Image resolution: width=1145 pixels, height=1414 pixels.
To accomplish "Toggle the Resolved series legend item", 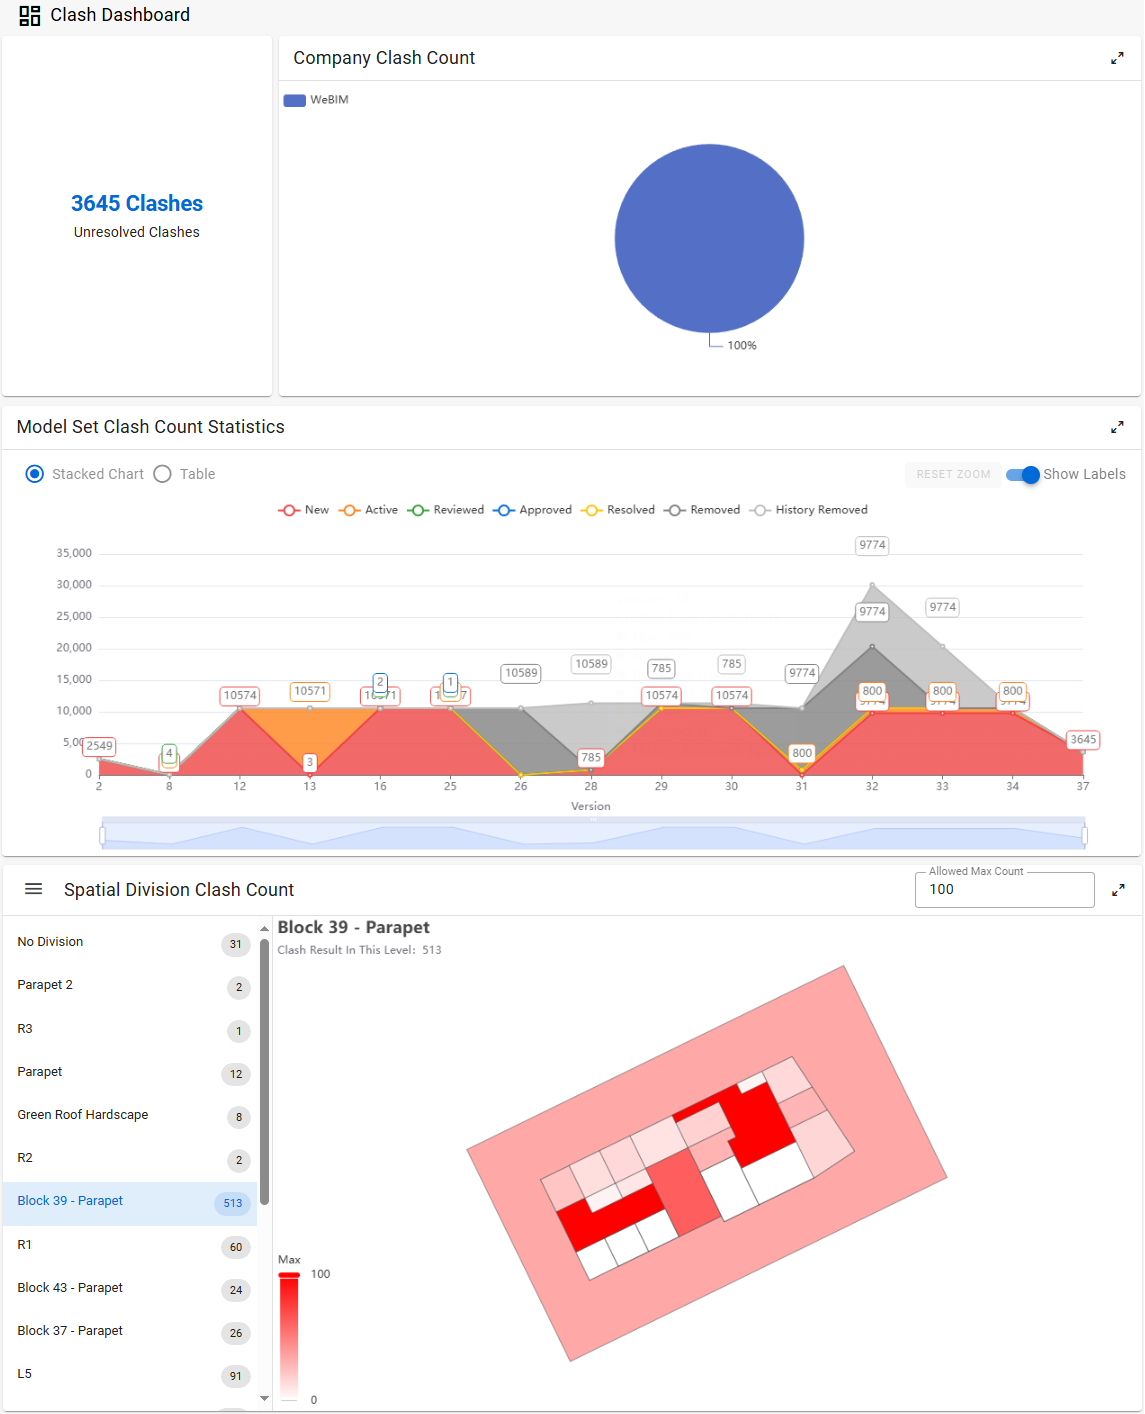I will click(x=618, y=510).
